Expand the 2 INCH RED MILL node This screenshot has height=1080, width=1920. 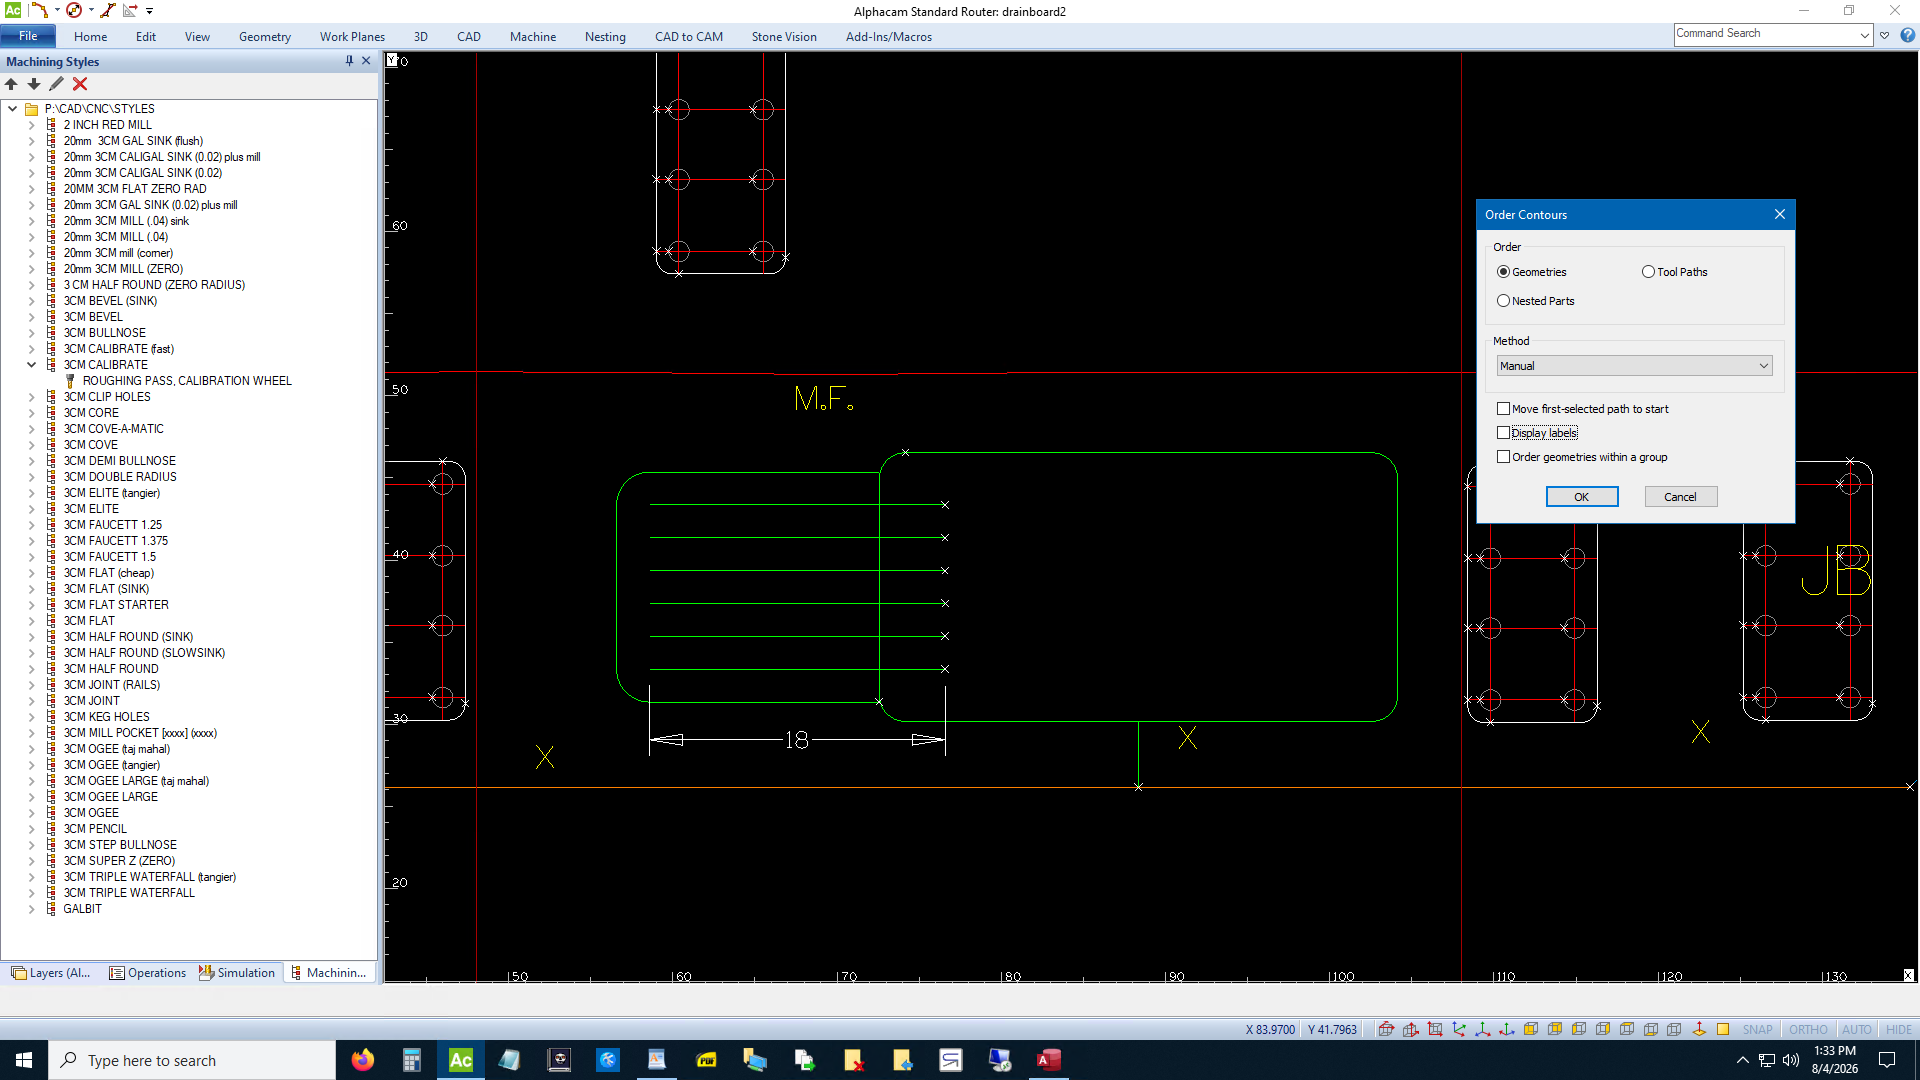31,125
